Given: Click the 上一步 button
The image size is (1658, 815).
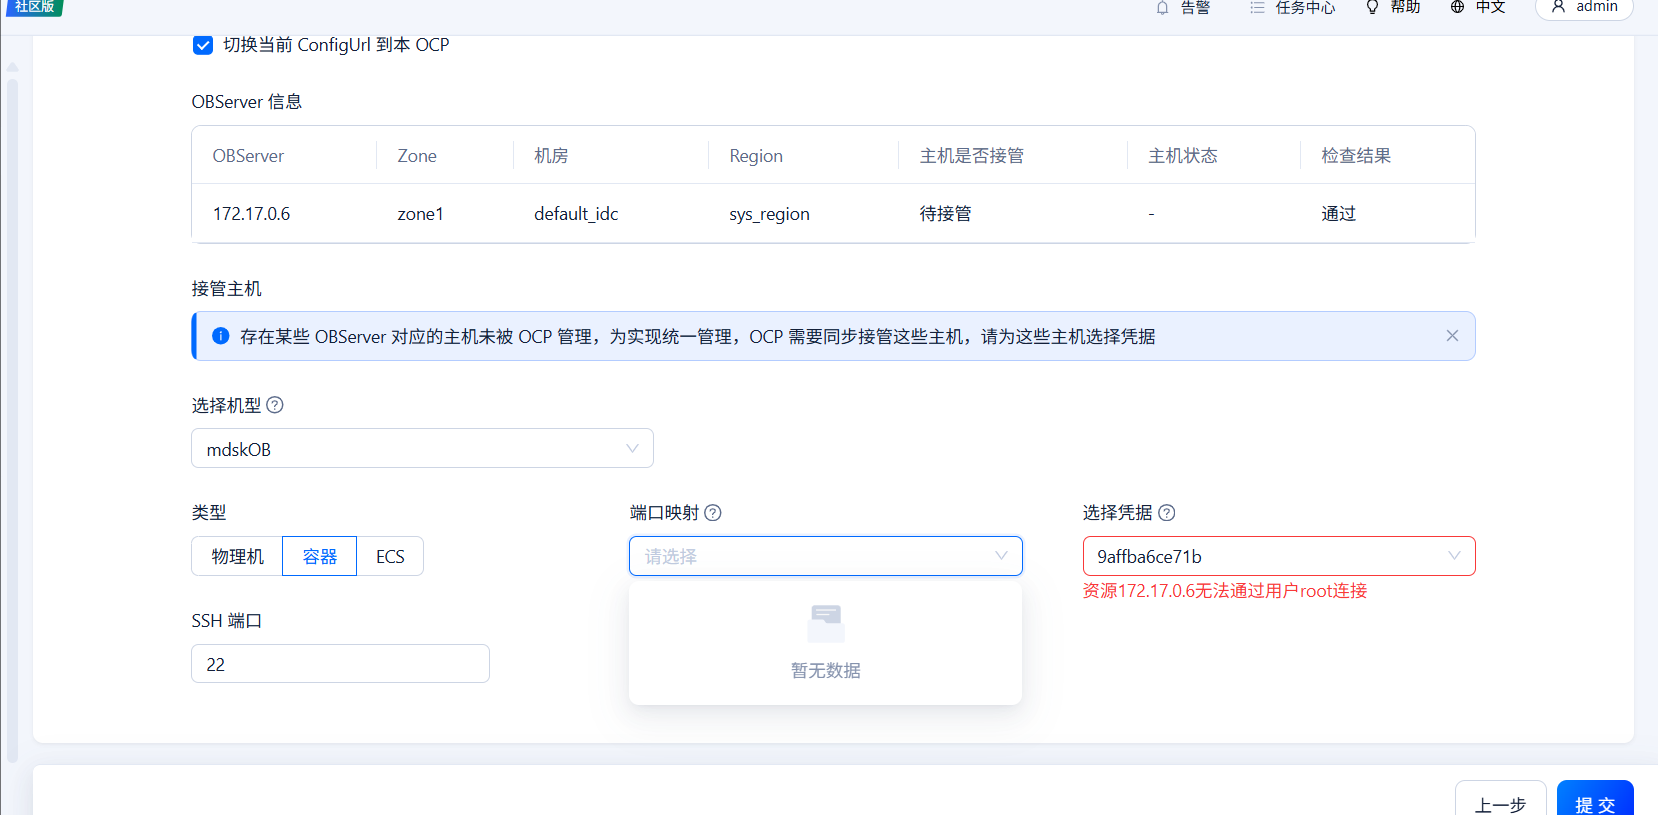Looking at the screenshot, I should 1500,799.
